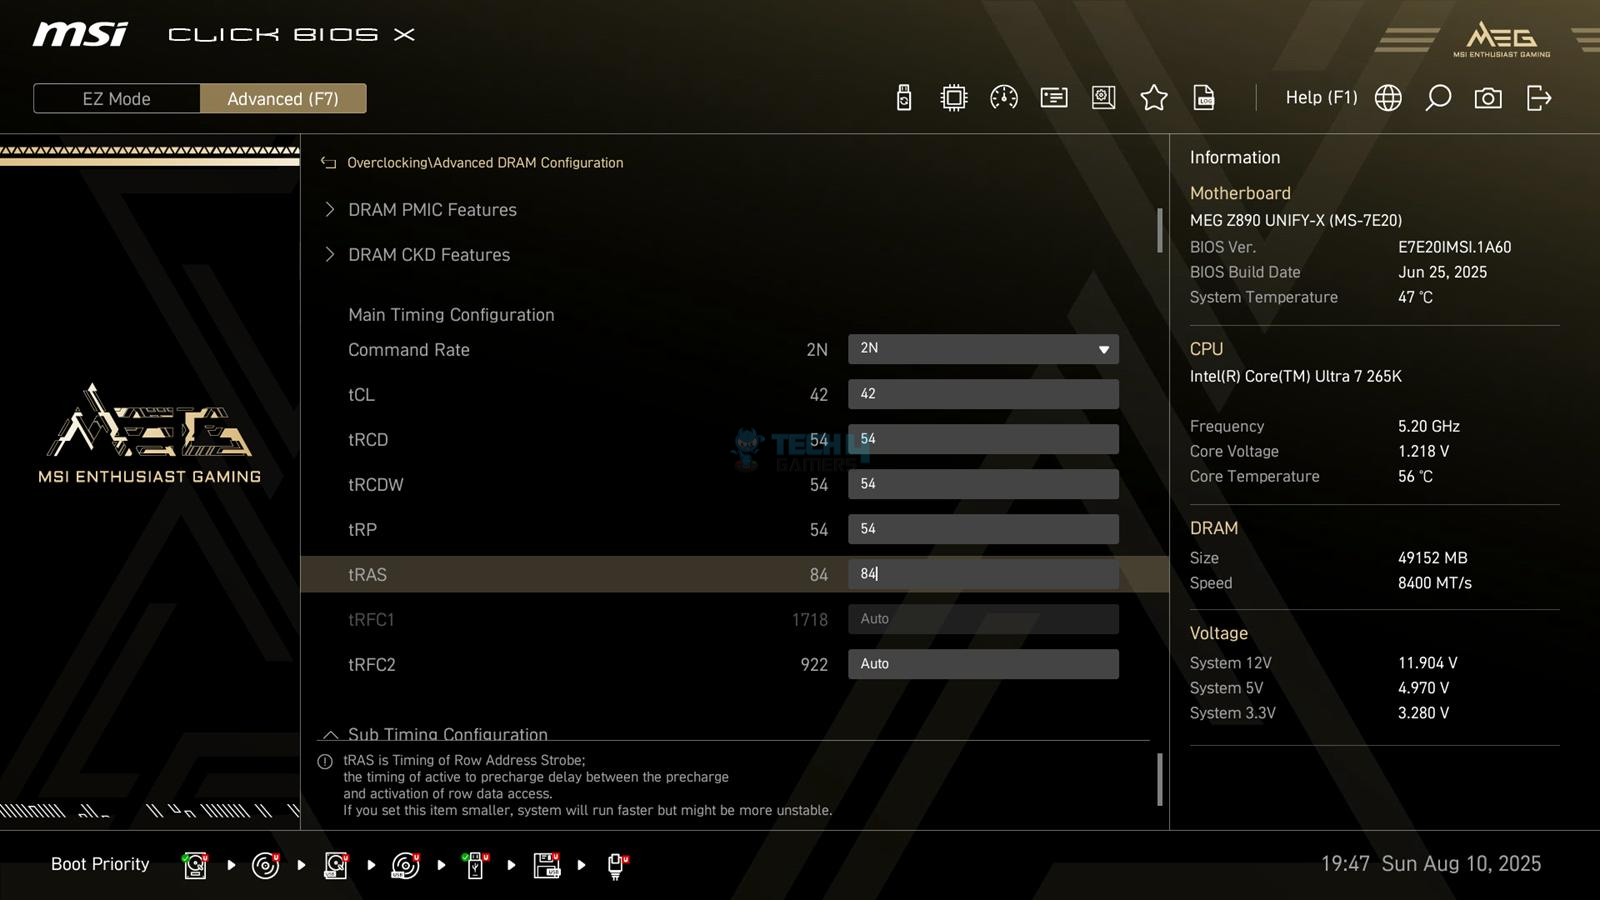Click Main Timing Configuration heading
This screenshot has height=900, width=1600.
pyautogui.click(x=451, y=315)
